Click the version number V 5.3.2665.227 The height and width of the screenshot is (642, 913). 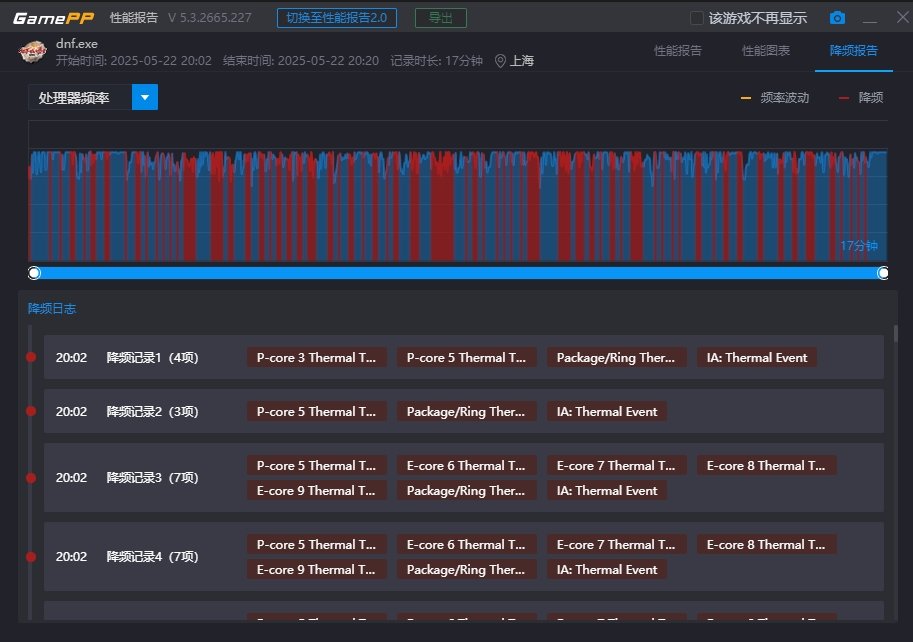coord(210,18)
